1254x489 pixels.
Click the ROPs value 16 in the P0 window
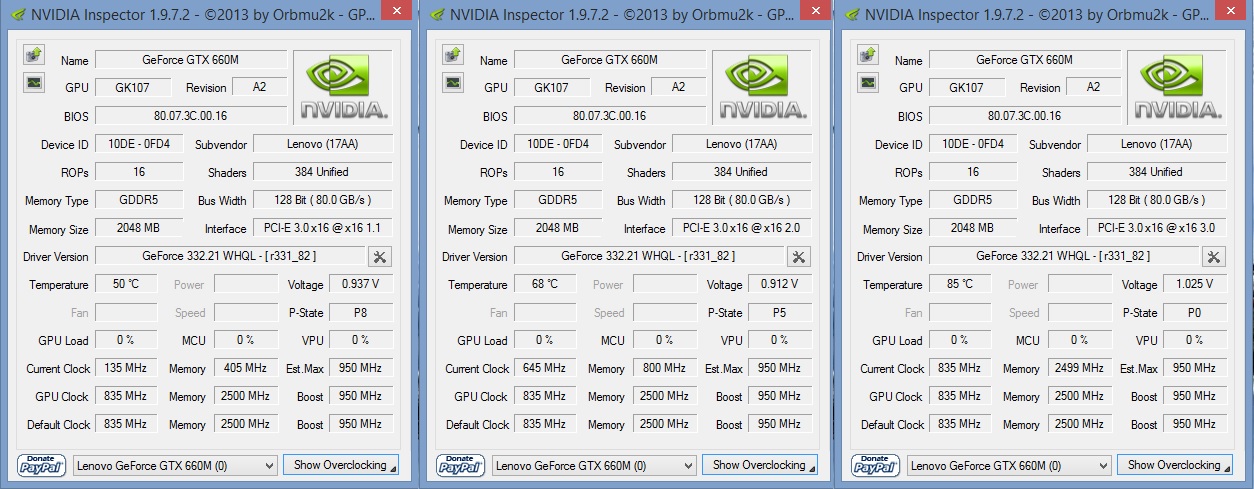tap(972, 172)
